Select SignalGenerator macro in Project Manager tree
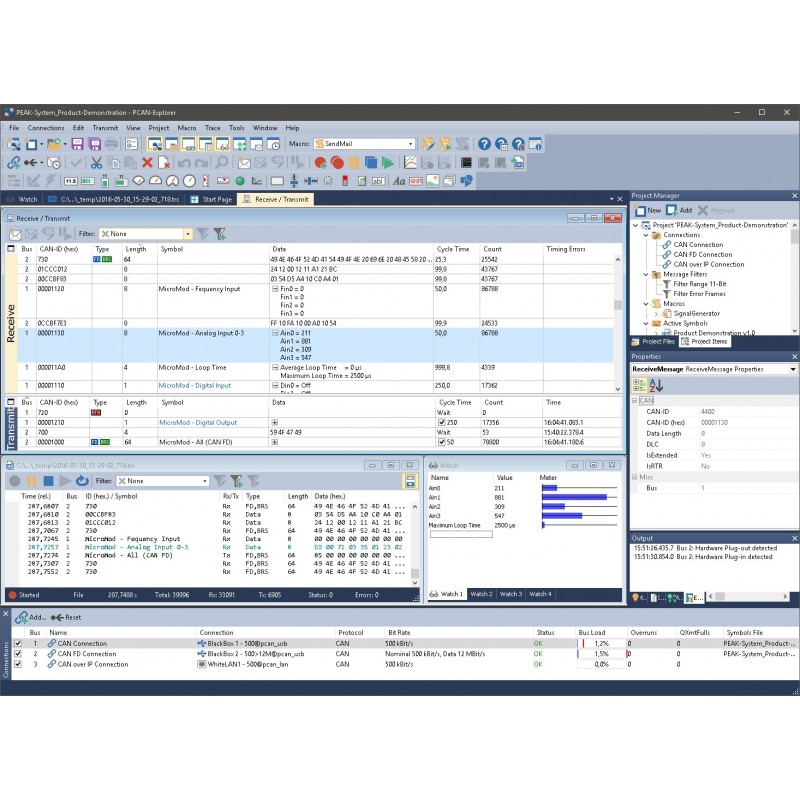The width and height of the screenshot is (800, 800). click(x=696, y=314)
